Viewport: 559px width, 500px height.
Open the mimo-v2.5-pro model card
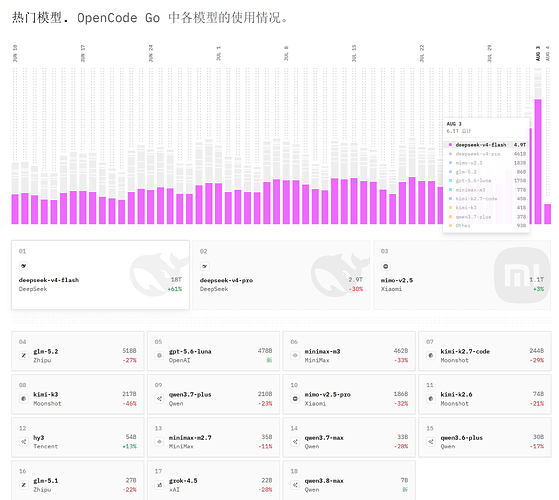coord(349,394)
